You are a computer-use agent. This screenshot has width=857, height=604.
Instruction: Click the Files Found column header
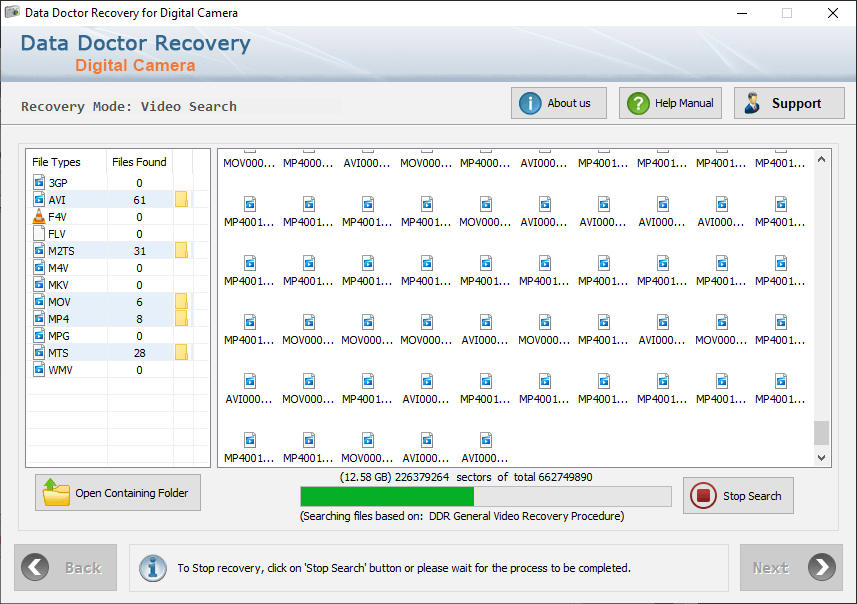(x=139, y=162)
